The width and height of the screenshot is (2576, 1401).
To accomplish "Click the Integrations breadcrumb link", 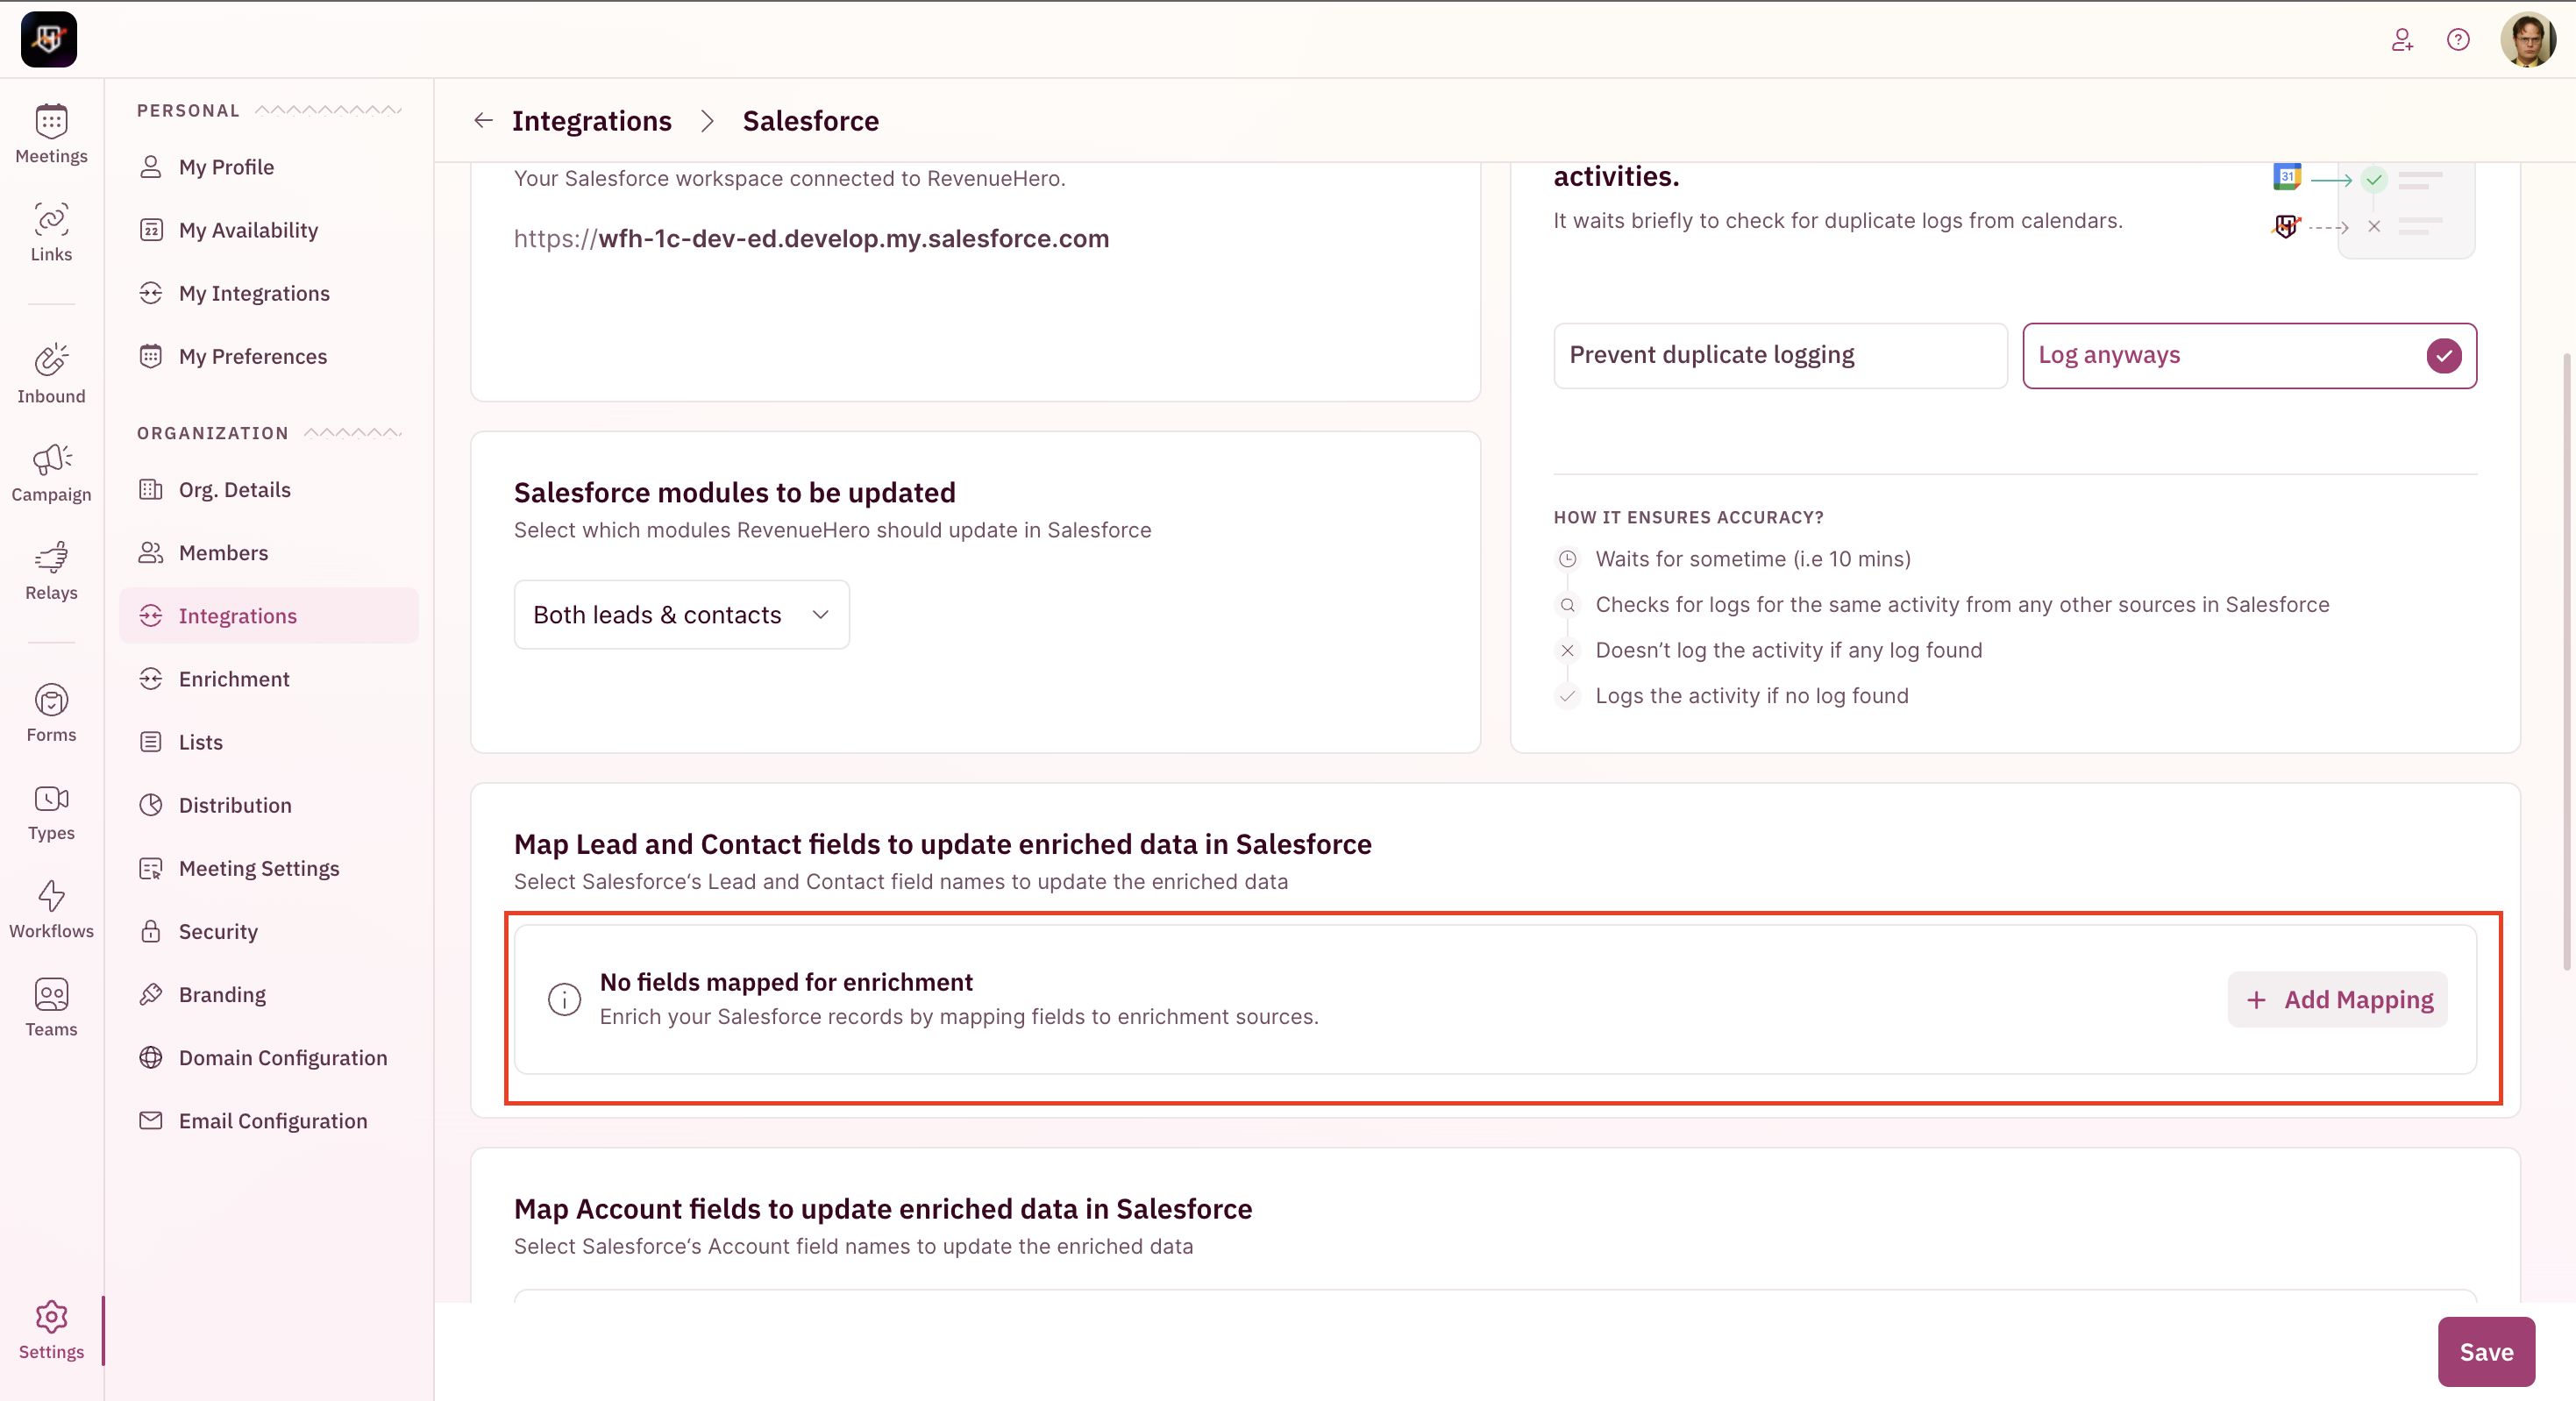I will point(591,121).
